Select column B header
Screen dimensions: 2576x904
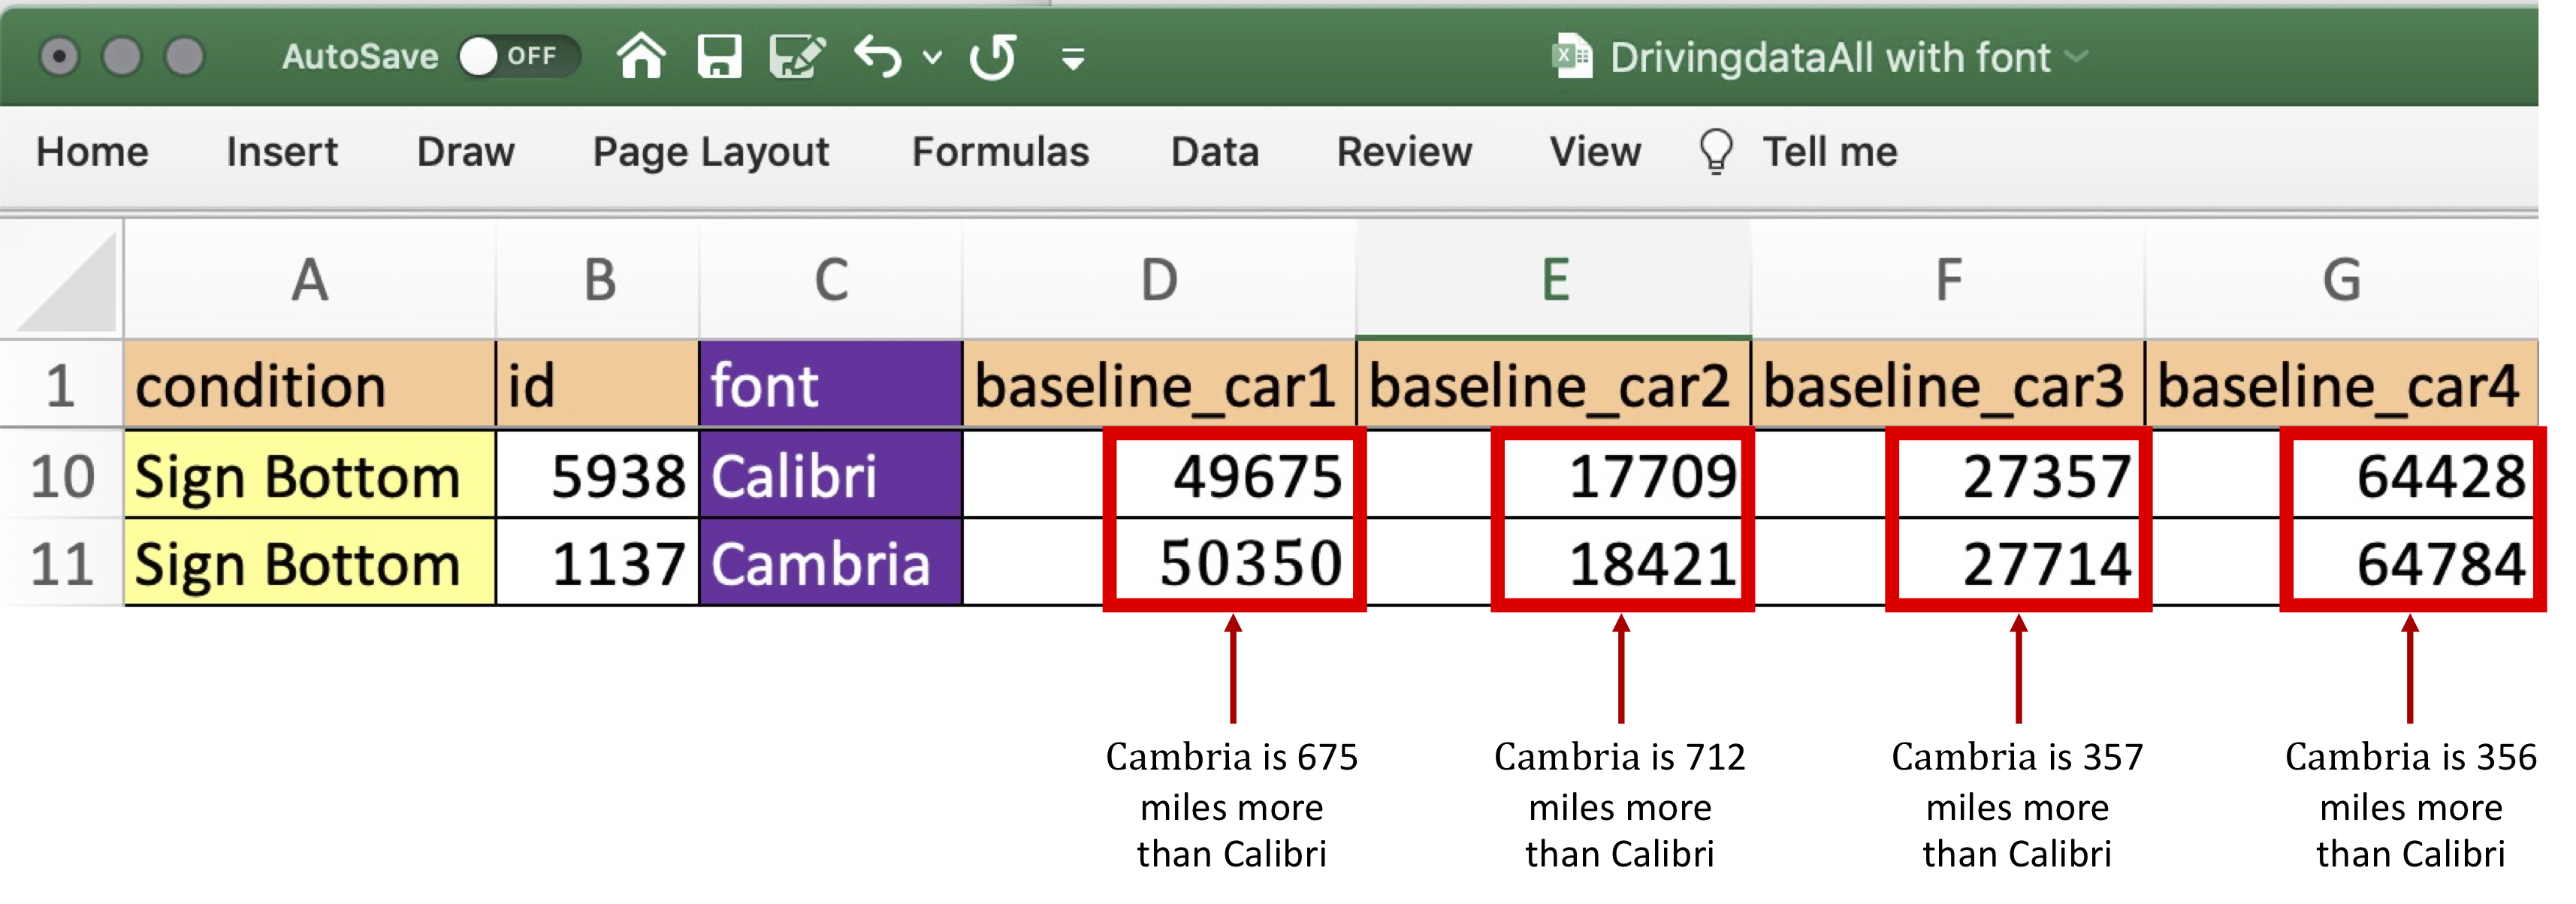(x=598, y=279)
